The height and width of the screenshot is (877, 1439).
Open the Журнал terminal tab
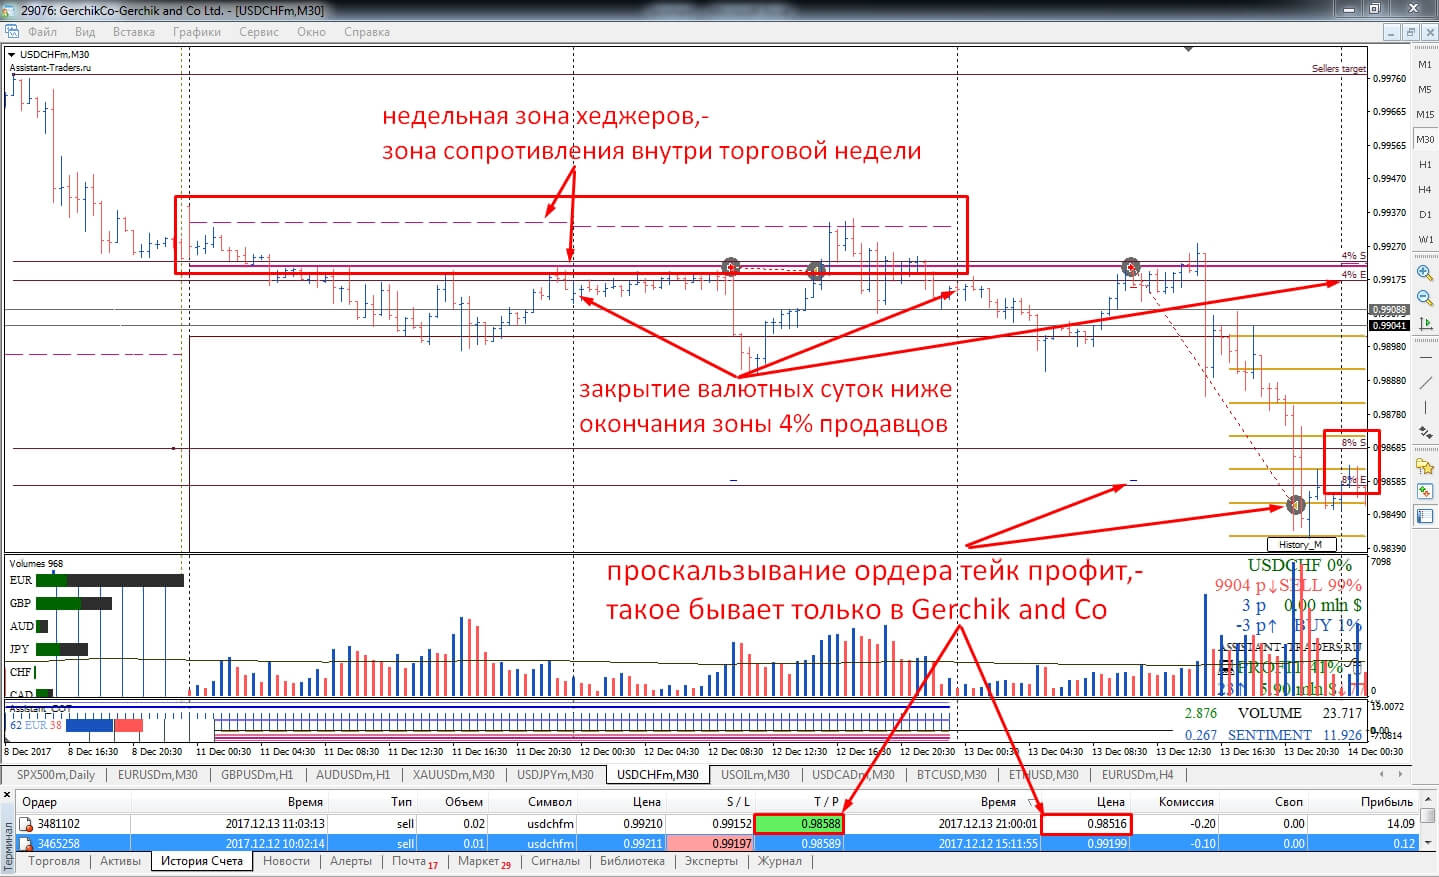(779, 861)
